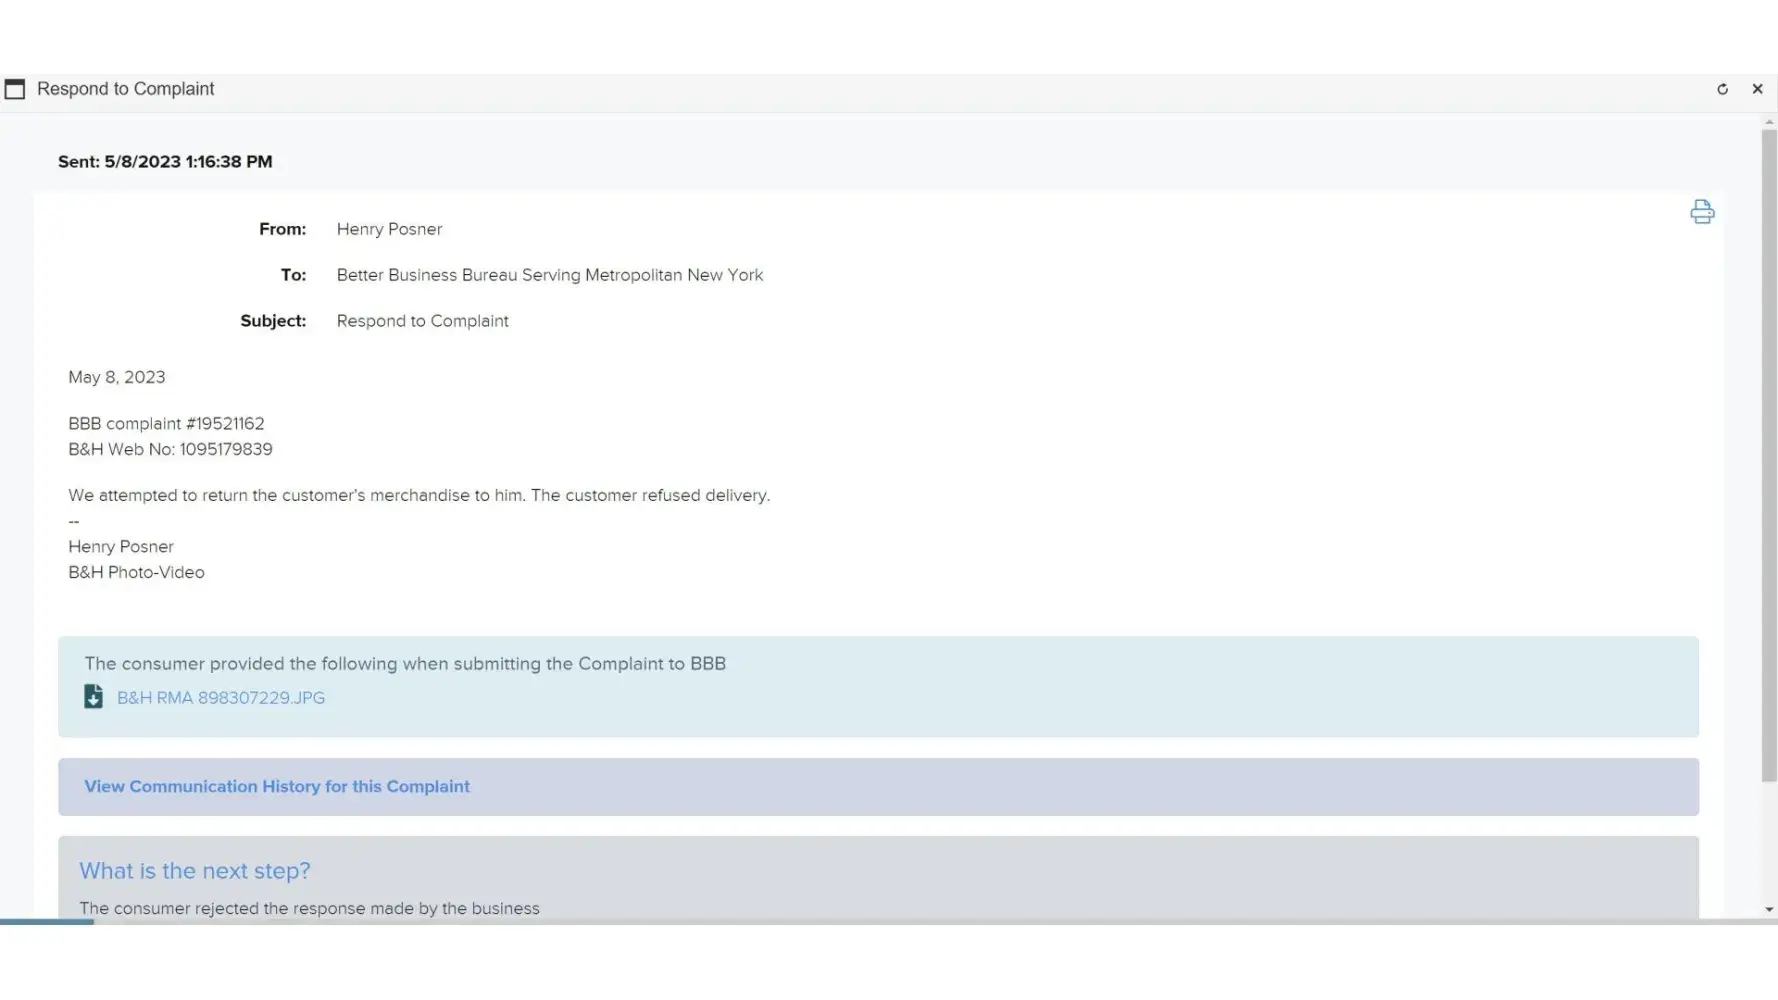Click the B&H Photo-Video signature line
This screenshot has height=1000, width=1778.
pyautogui.click(x=136, y=573)
